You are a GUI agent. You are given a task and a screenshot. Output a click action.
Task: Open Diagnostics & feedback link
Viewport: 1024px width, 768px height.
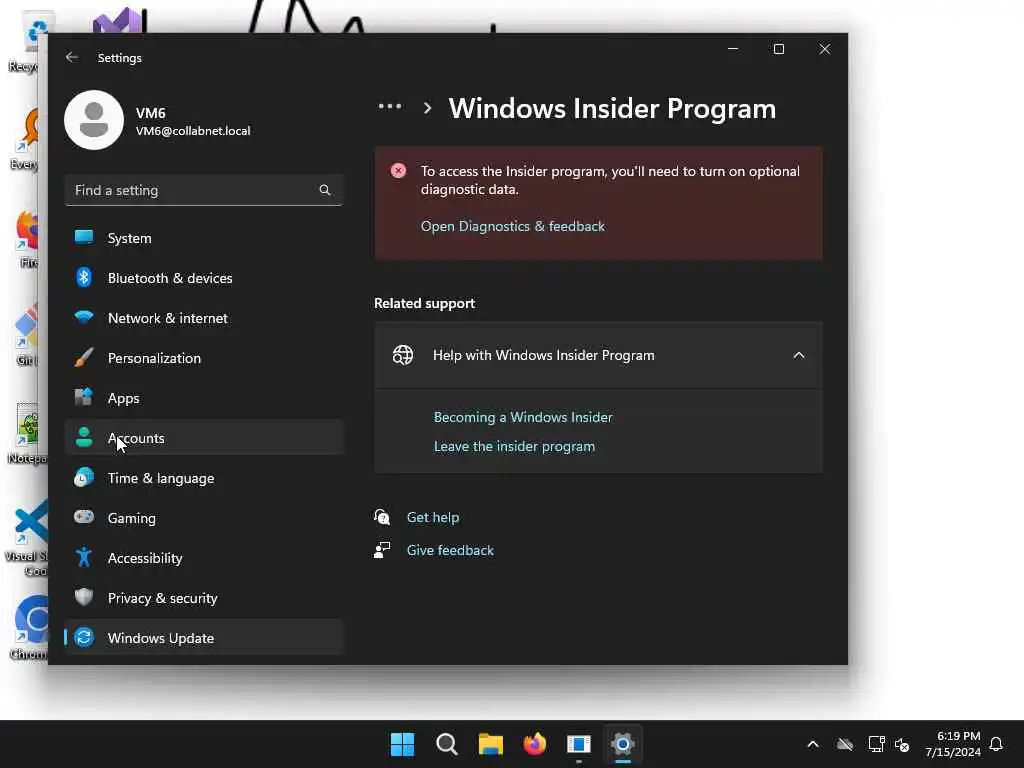coord(513,226)
